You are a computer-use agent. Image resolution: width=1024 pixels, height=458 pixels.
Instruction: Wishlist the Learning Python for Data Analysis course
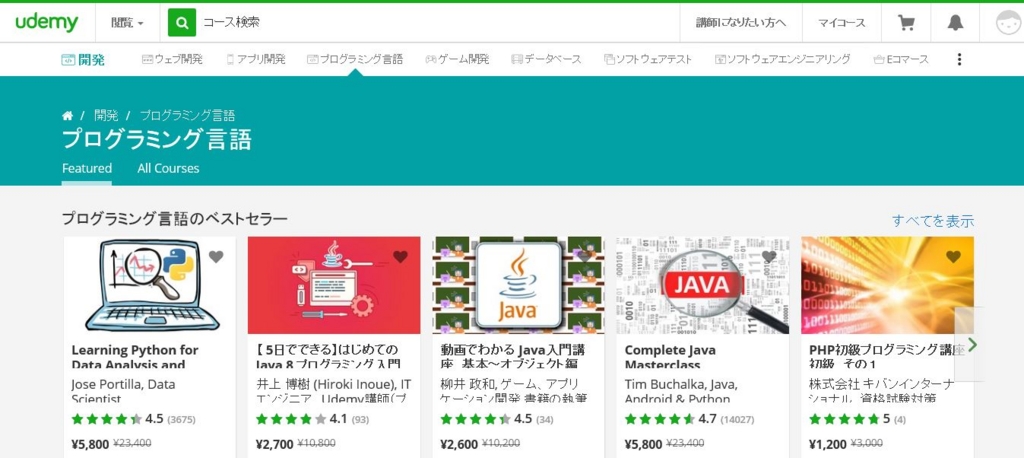[x=216, y=257]
